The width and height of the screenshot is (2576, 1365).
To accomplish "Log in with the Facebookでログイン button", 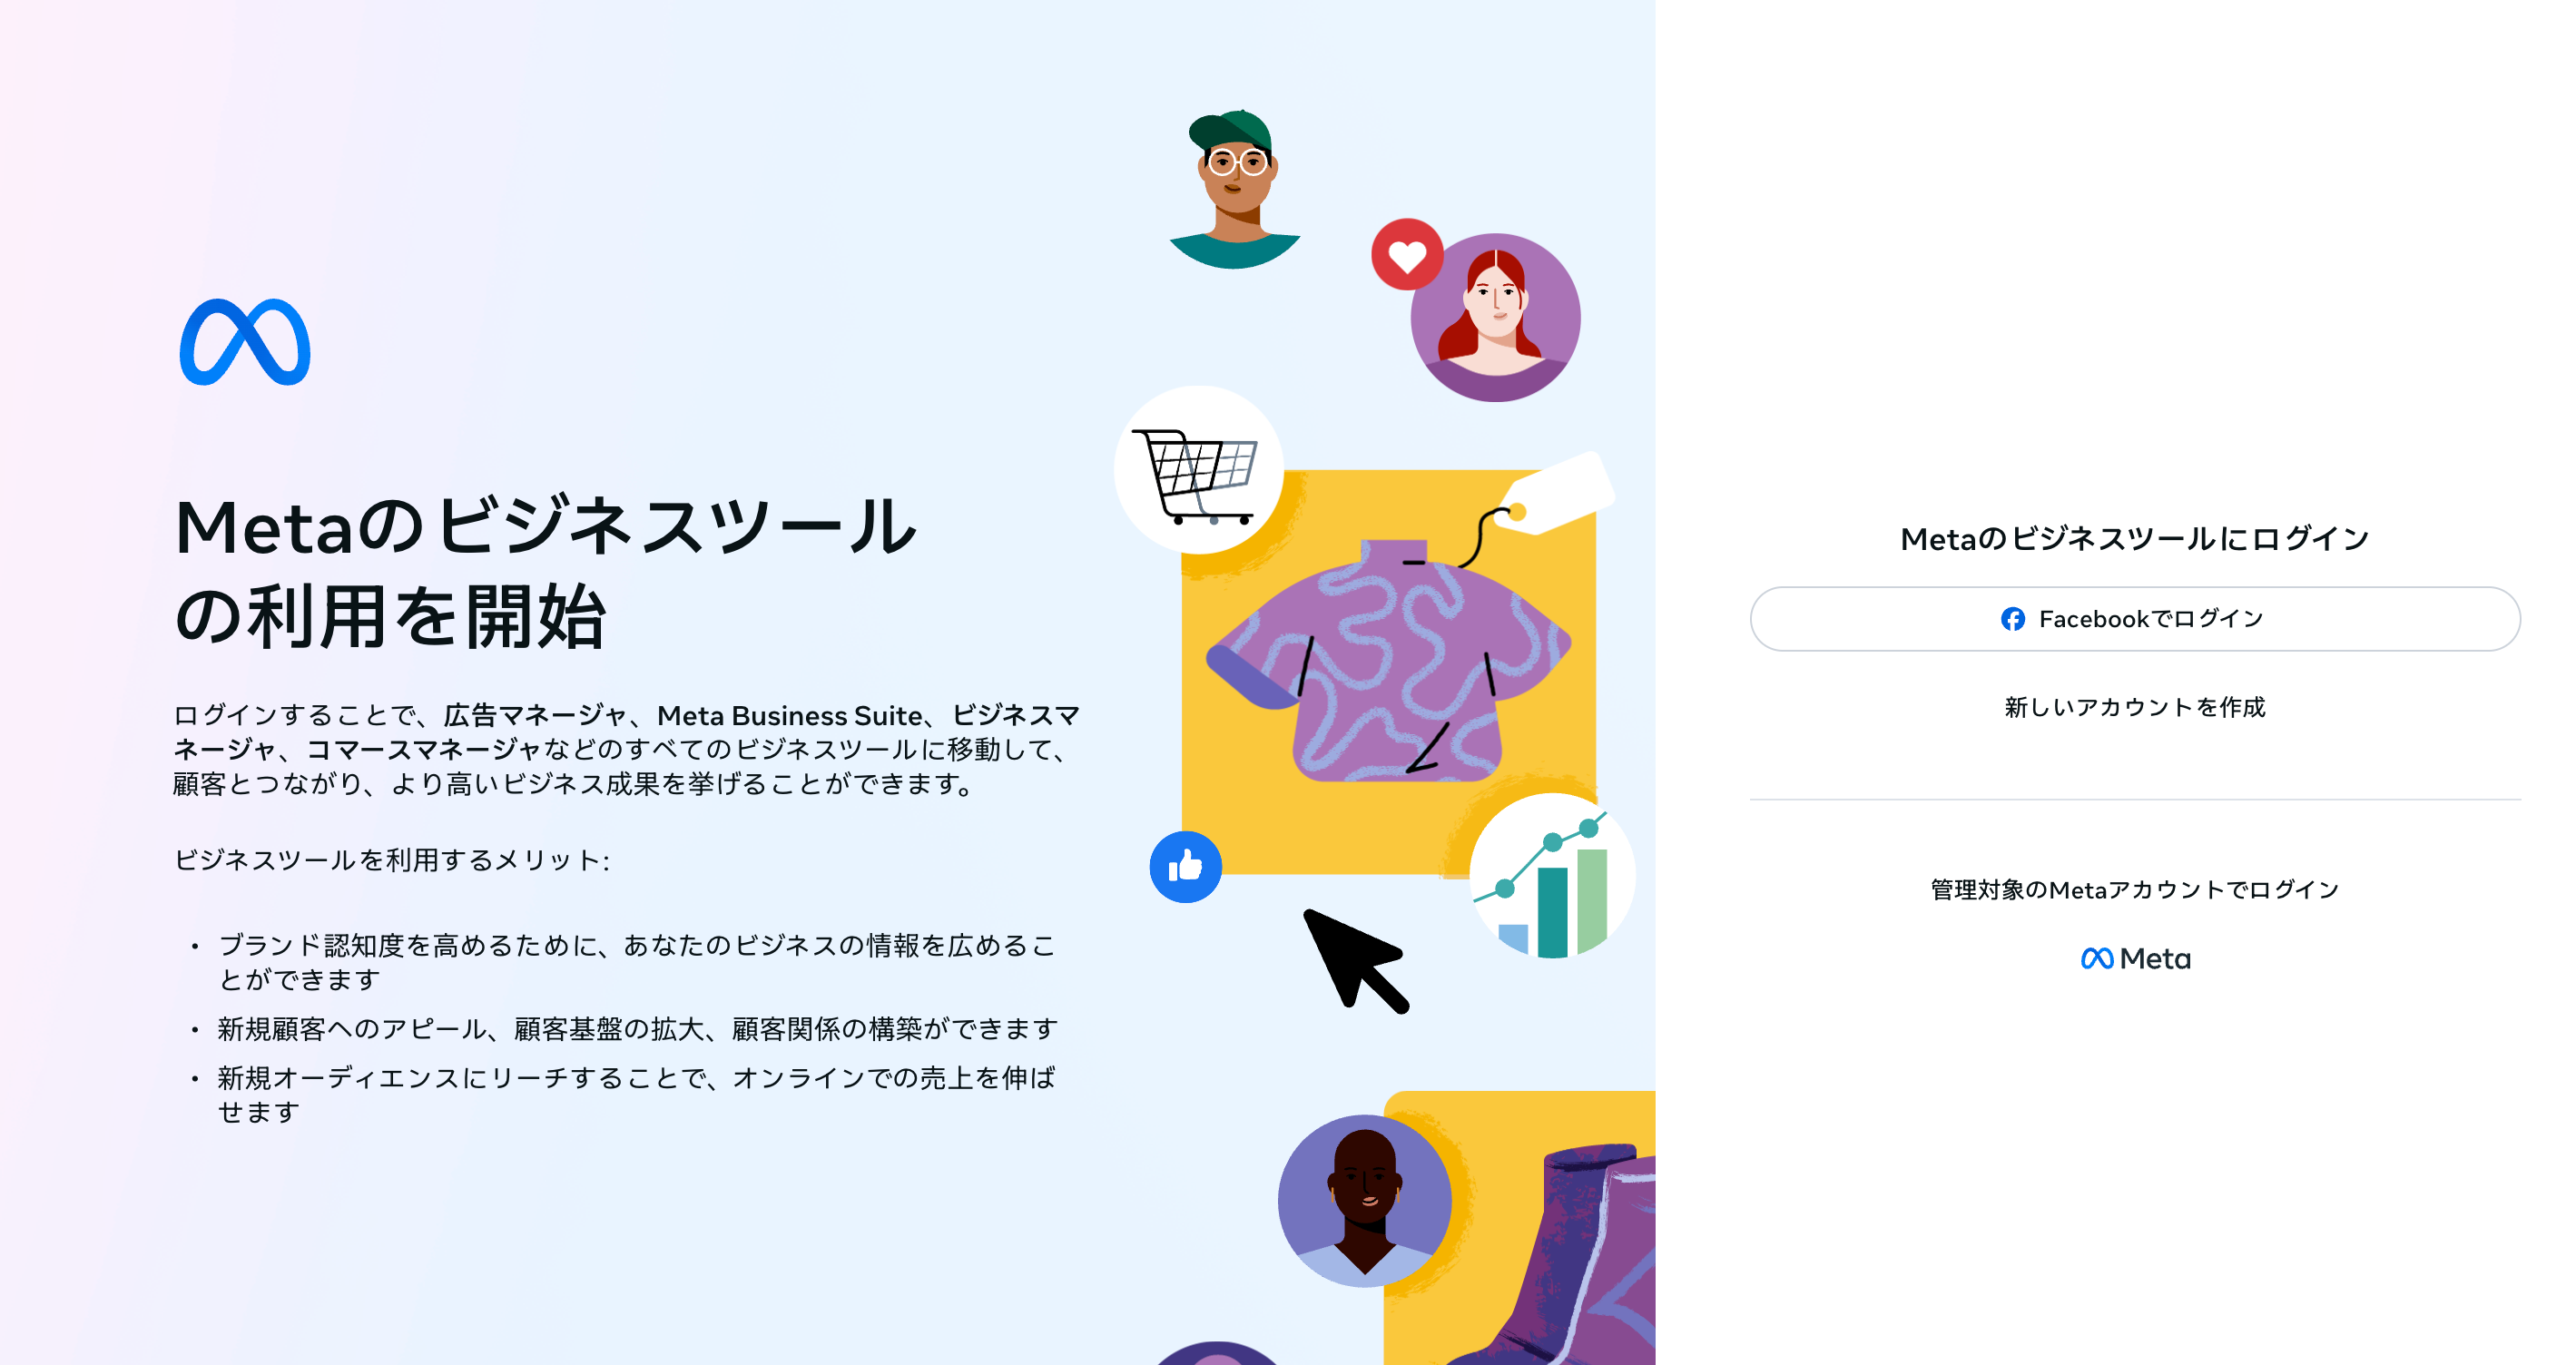I will (x=2135, y=619).
